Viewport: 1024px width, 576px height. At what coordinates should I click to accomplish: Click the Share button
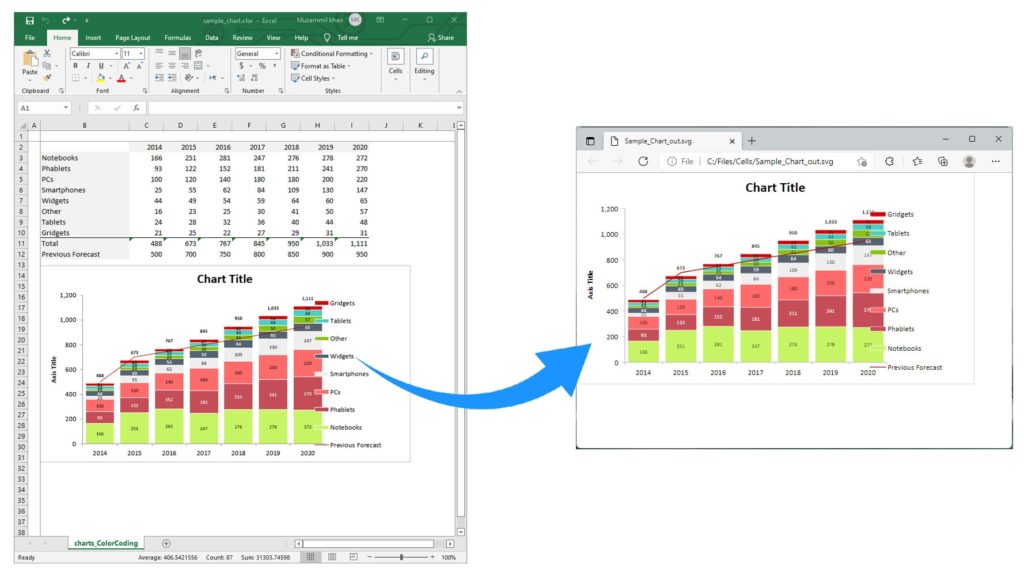tap(443, 37)
